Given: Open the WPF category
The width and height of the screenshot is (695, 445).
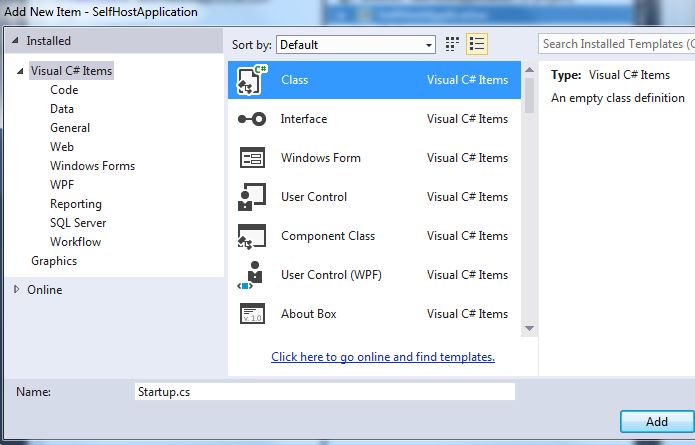Looking at the screenshot, I should click(62, 185).
